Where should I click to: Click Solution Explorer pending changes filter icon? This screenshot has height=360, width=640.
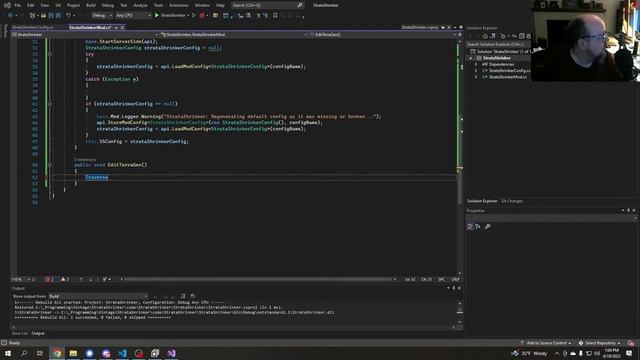coord(503,36)
